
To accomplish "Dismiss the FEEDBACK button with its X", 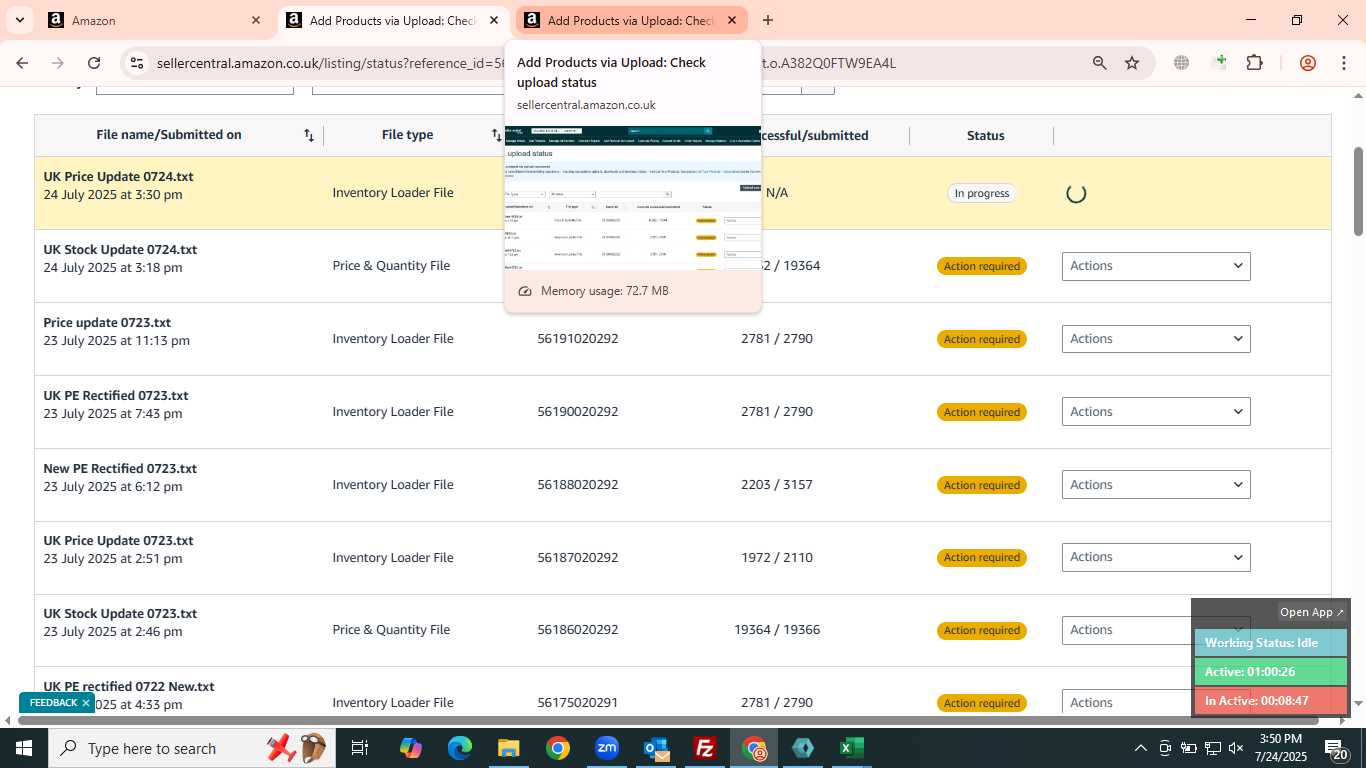I will pos(86,703).
